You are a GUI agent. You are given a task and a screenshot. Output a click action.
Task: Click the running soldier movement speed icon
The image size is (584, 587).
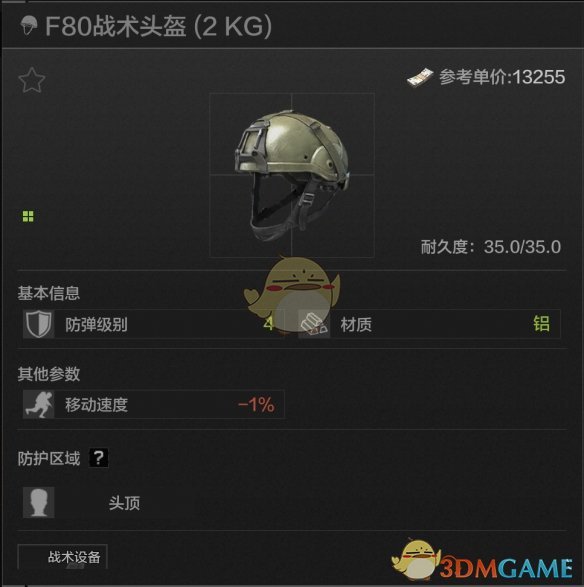tap(39, 404)
